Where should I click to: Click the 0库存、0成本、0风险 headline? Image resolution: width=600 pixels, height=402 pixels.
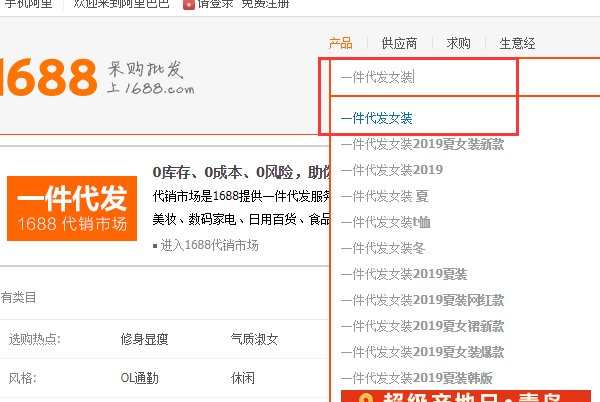(x=242, y=172)
